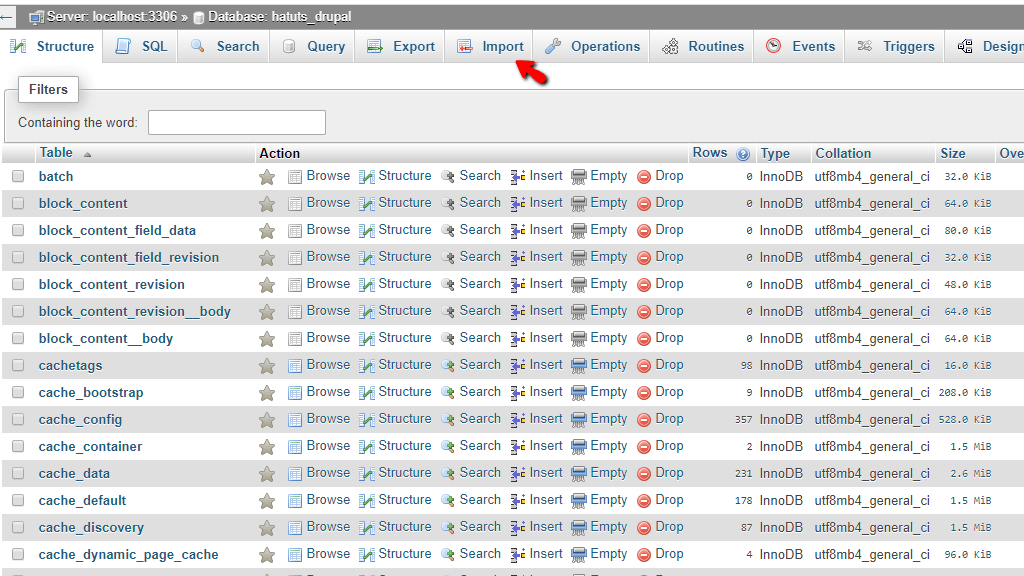This screenshot has height=576, width=1024.
Task: Open the SQL query editor
Action: click(139, 46)
